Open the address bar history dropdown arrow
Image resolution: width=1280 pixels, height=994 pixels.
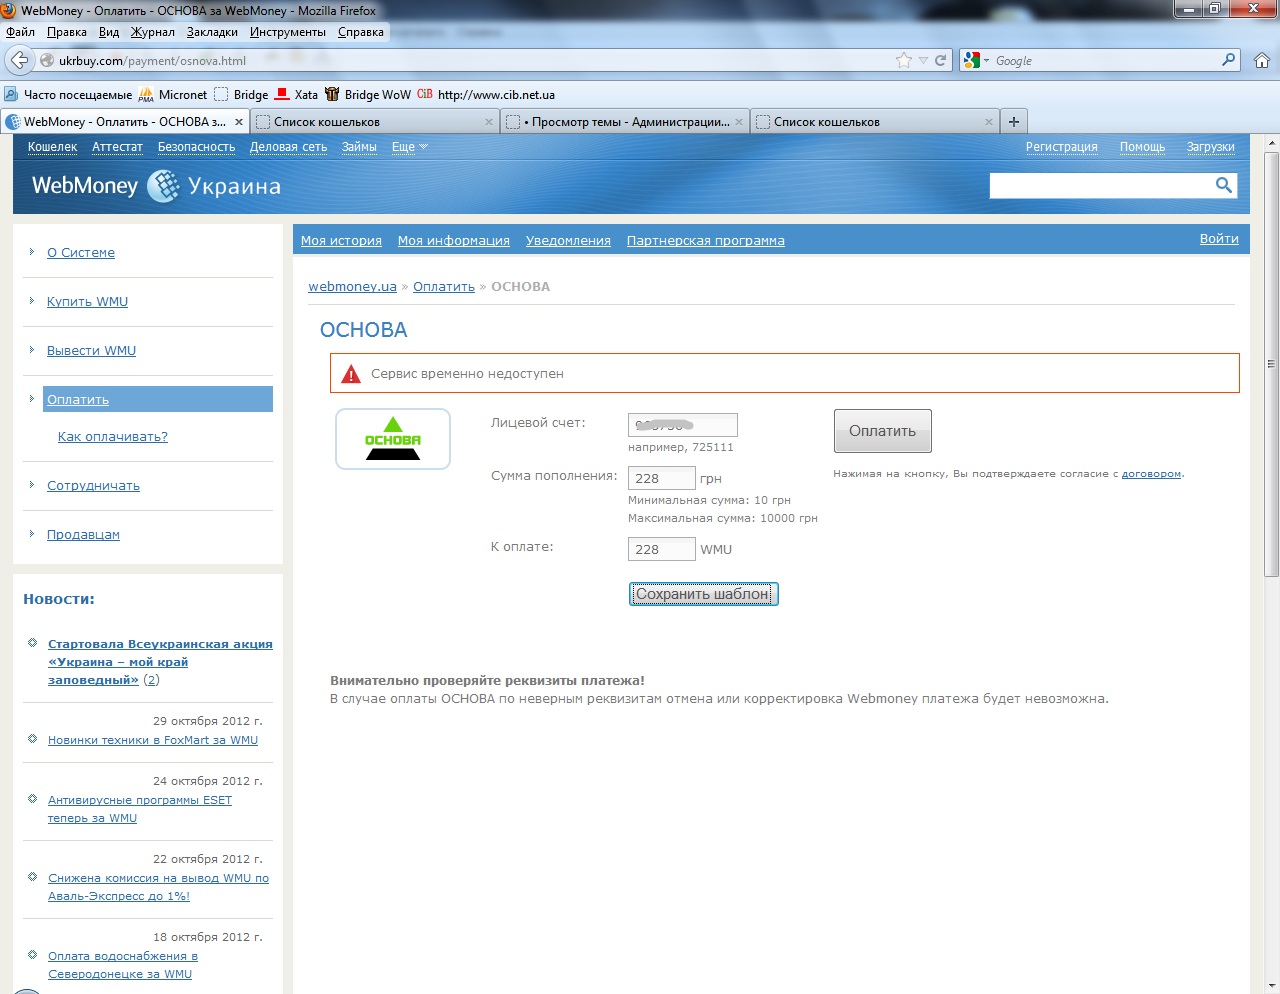pyautogui.click(x=923, y=60)
